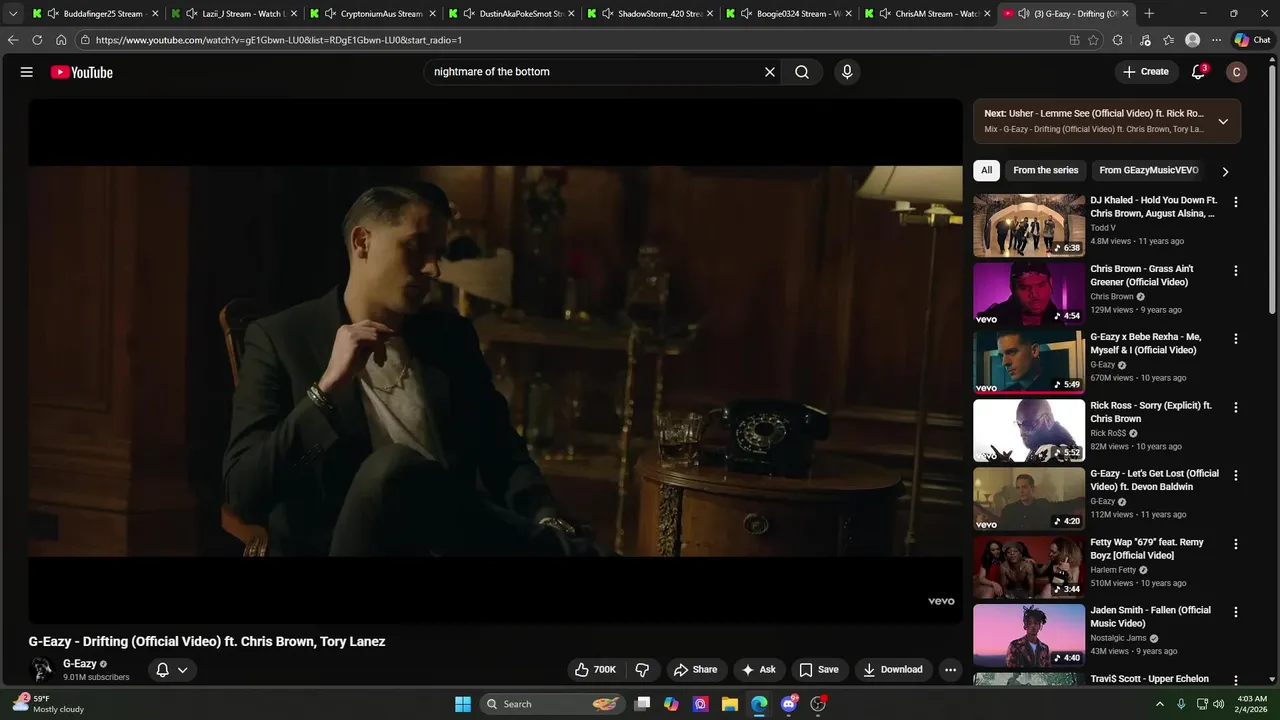The height and width of the screenshot is (720, 1280).
Task: Click the video player to pause
Action: (x=495, y=361)
